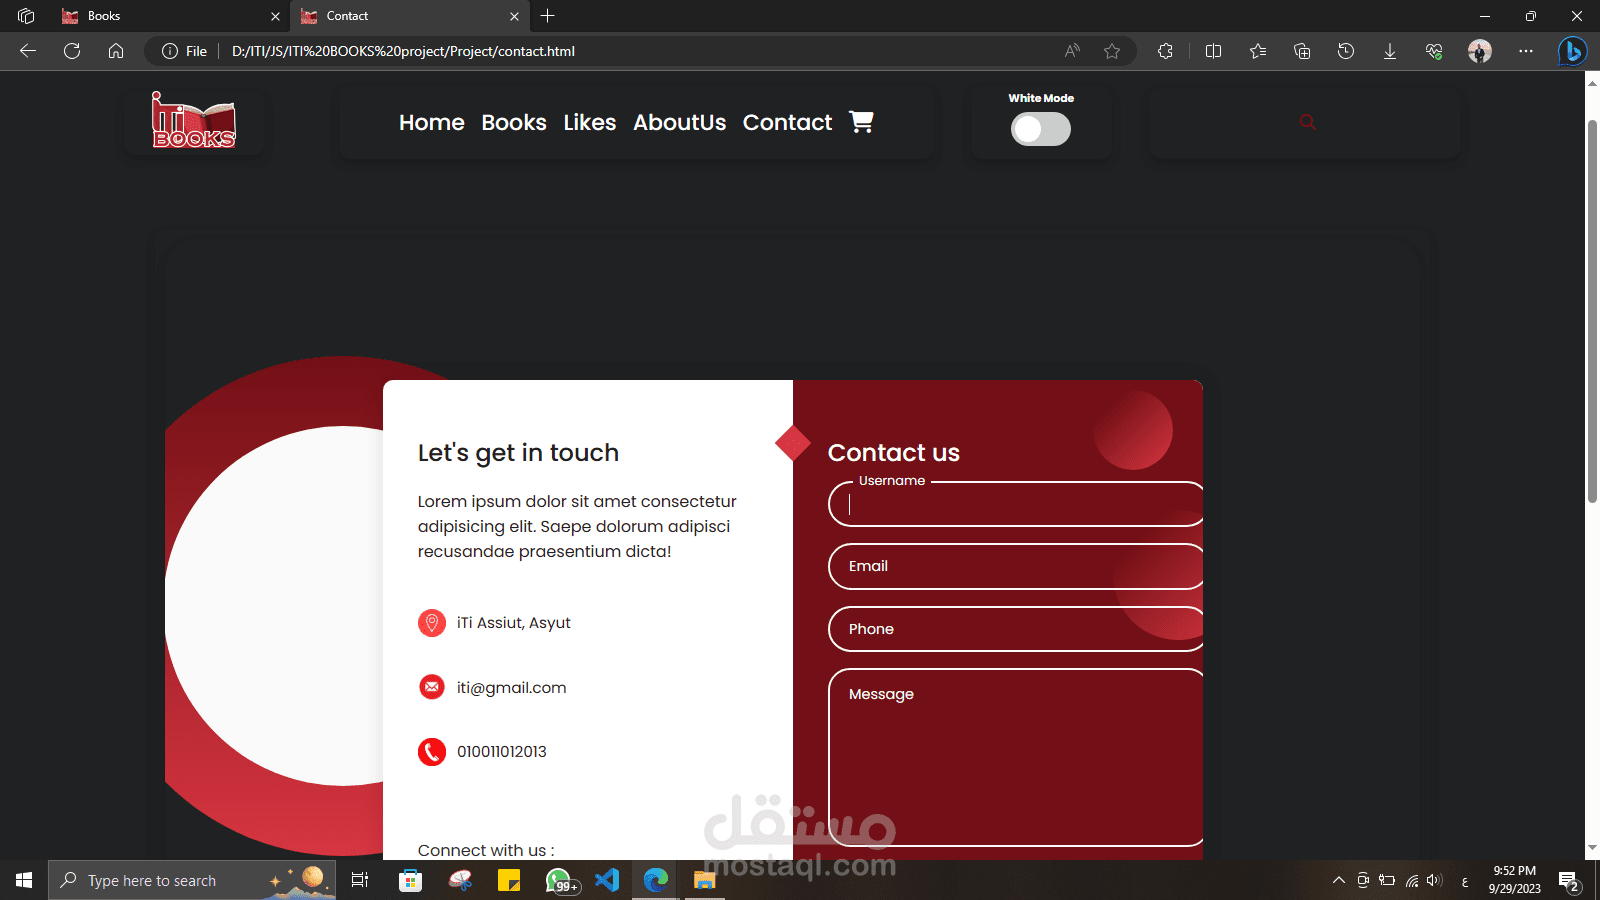The width and height of the screenshot is (1600, 900).
Task: Open the Bing Copilot sidebar button
Action: pyautogui.click(x=1573, y=51)
